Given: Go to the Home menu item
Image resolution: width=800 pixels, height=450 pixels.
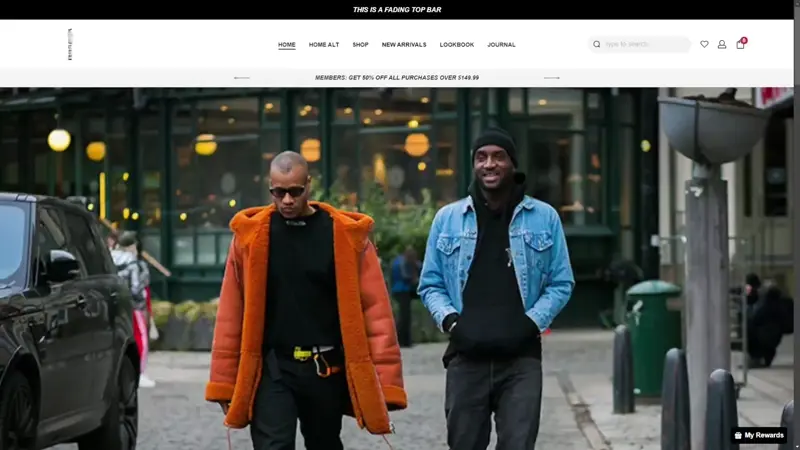Looking at the screenshot, I should [x=287, y=44].
